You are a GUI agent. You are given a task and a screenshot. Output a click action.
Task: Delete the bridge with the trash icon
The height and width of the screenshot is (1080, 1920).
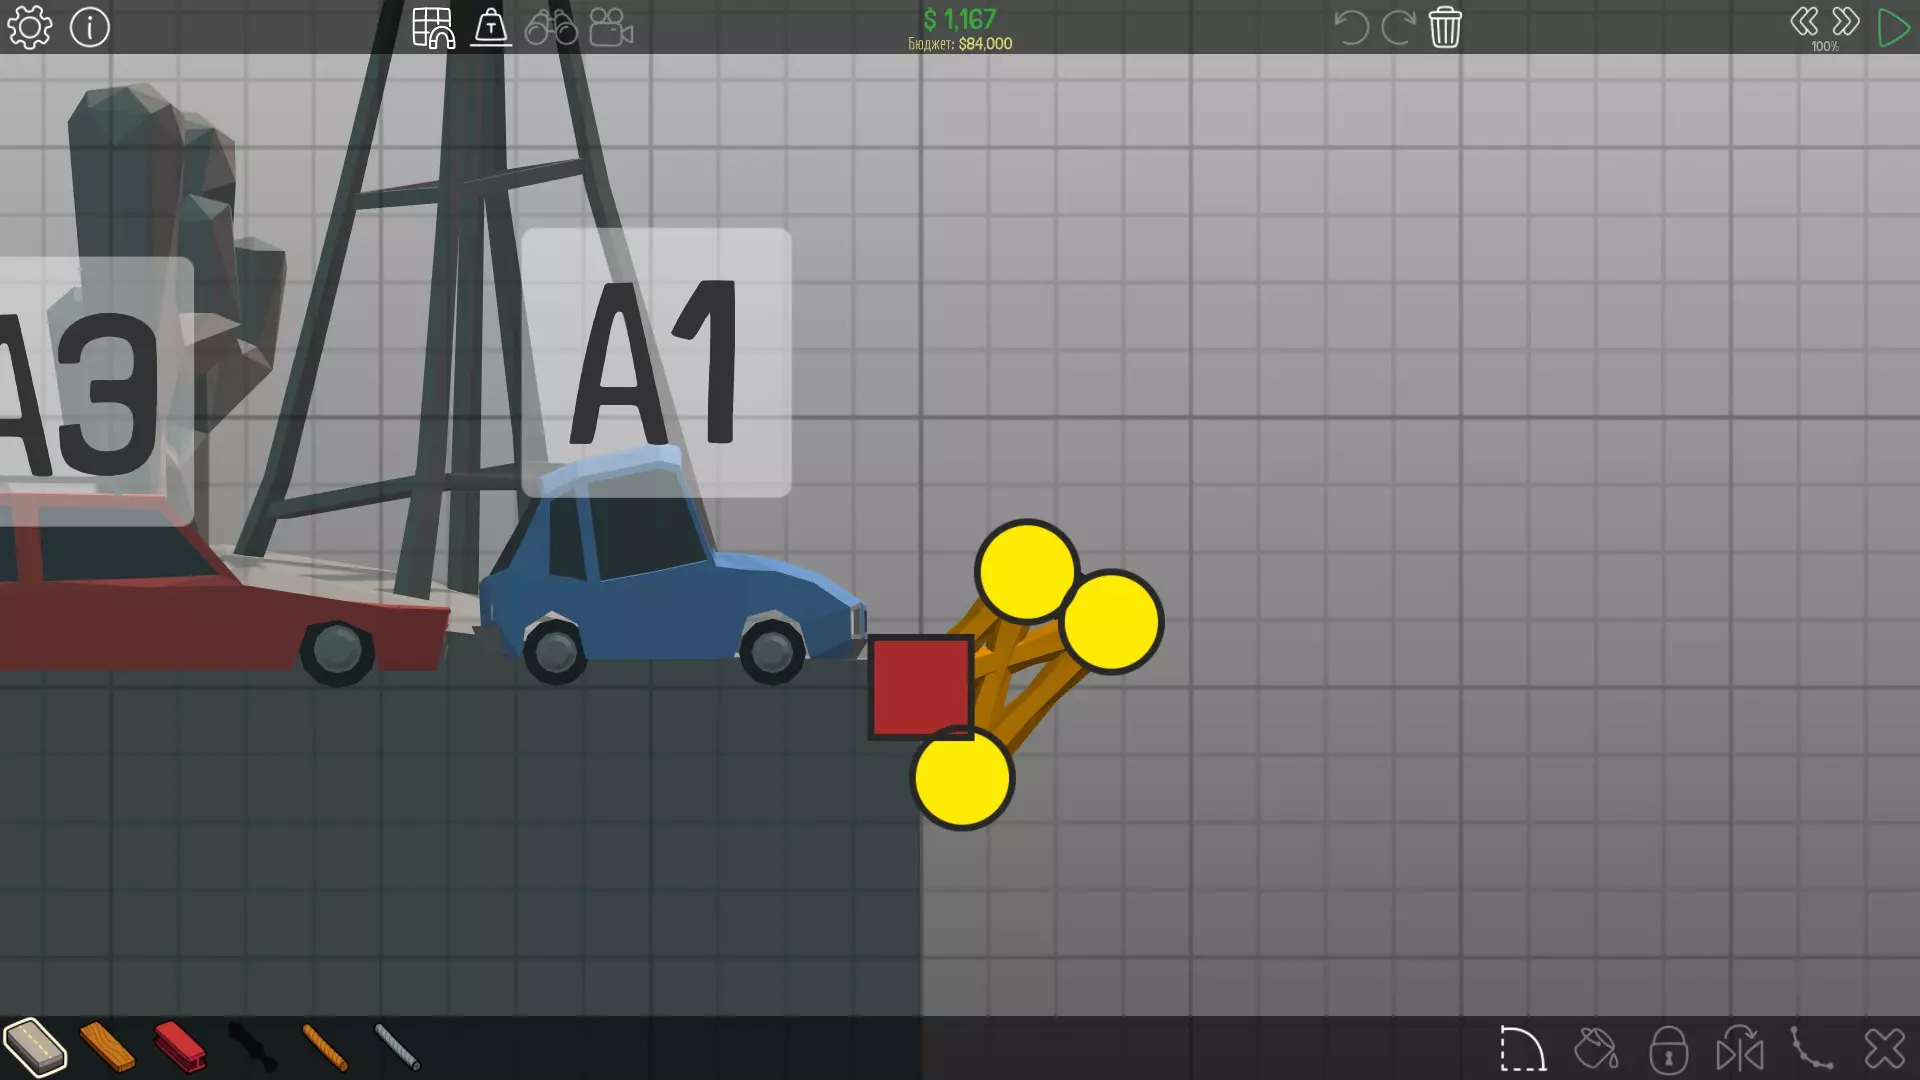coord(1445,28)
